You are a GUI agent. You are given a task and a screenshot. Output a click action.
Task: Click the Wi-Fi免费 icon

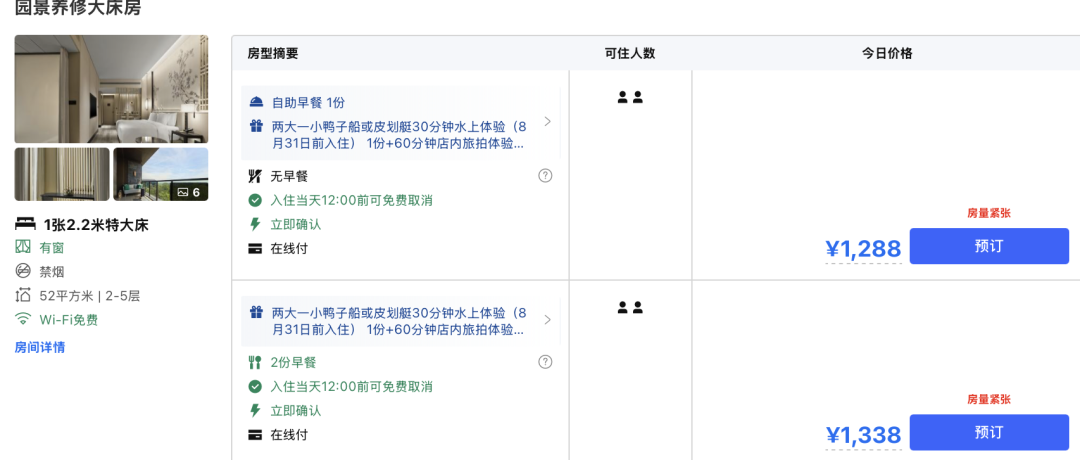click(x=23, y=320)
